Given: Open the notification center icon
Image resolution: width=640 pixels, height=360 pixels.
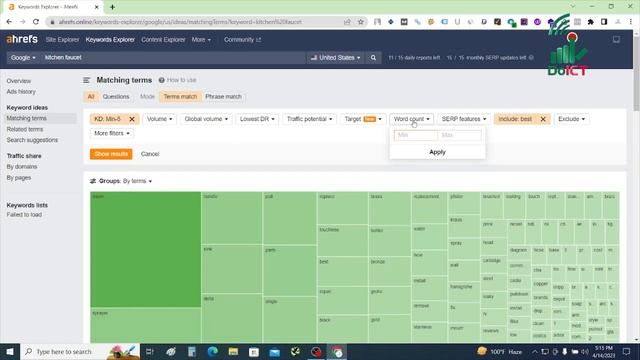Looking at the screenshot, I should (626, 351).
